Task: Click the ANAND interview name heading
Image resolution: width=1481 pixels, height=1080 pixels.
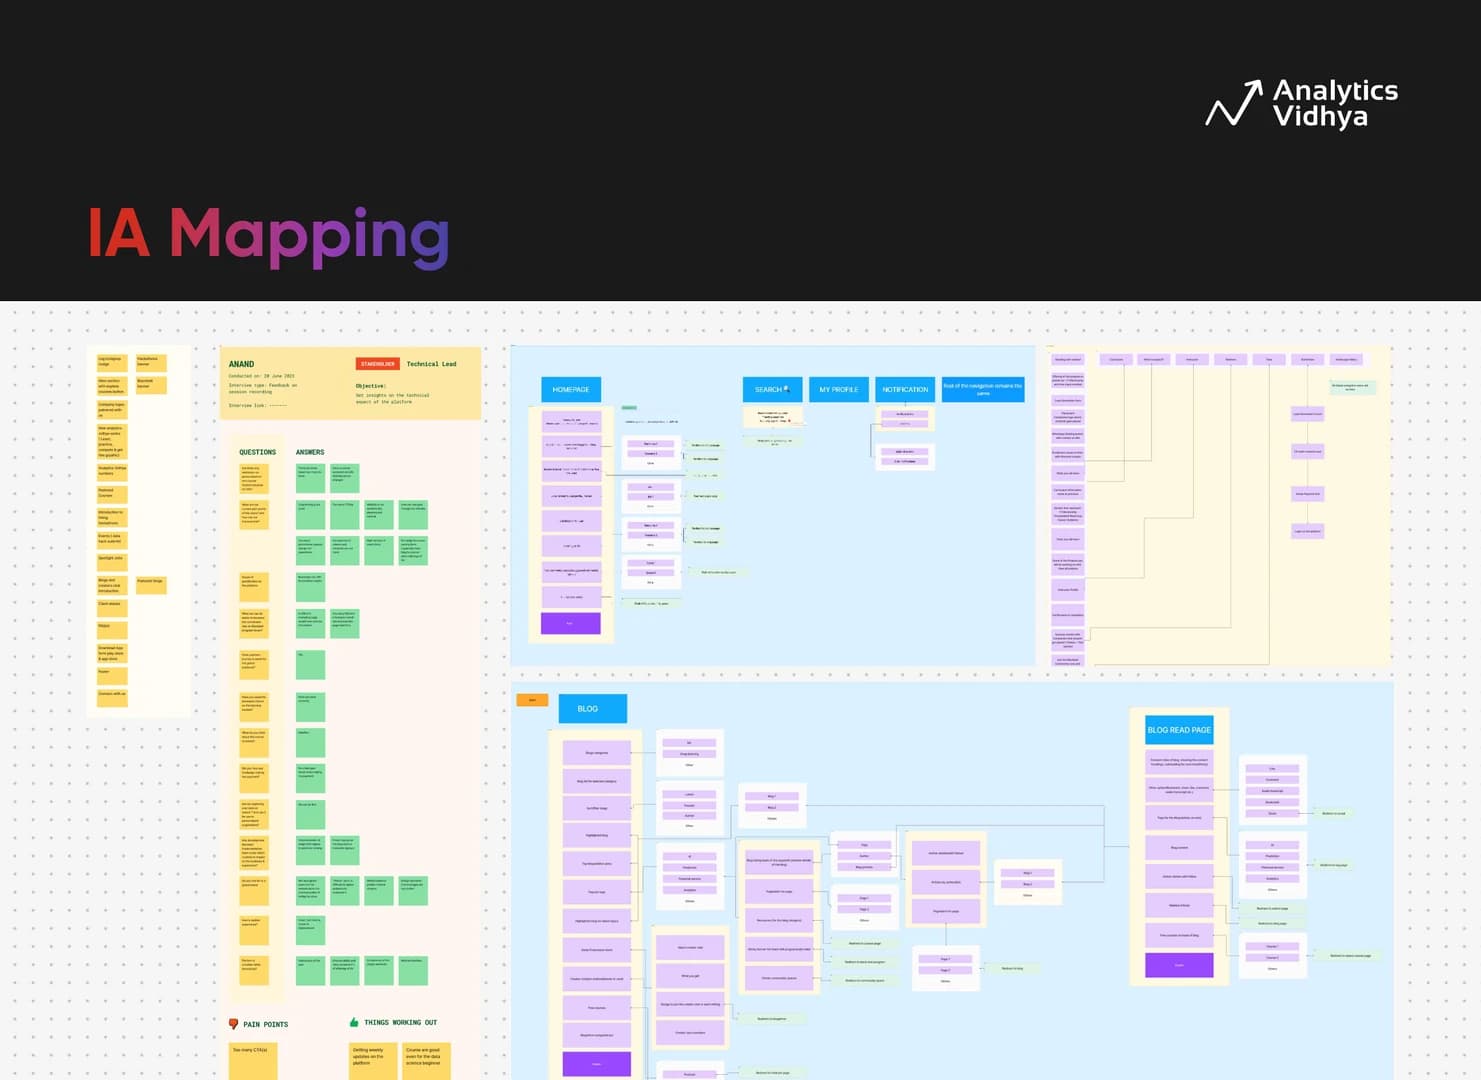Action: [241, 364]
